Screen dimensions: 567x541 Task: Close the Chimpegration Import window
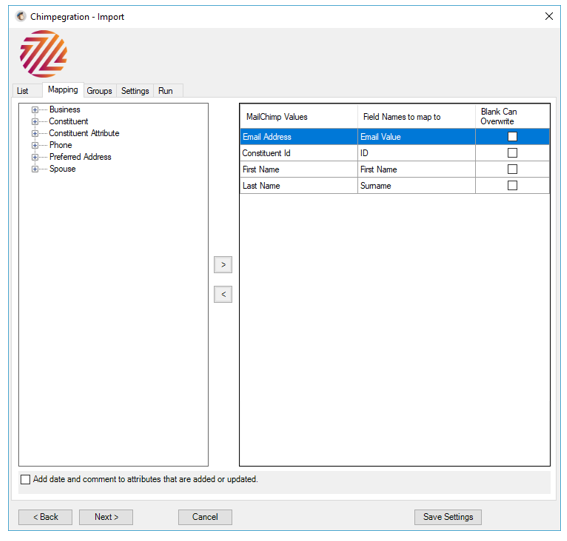[549, 16]
